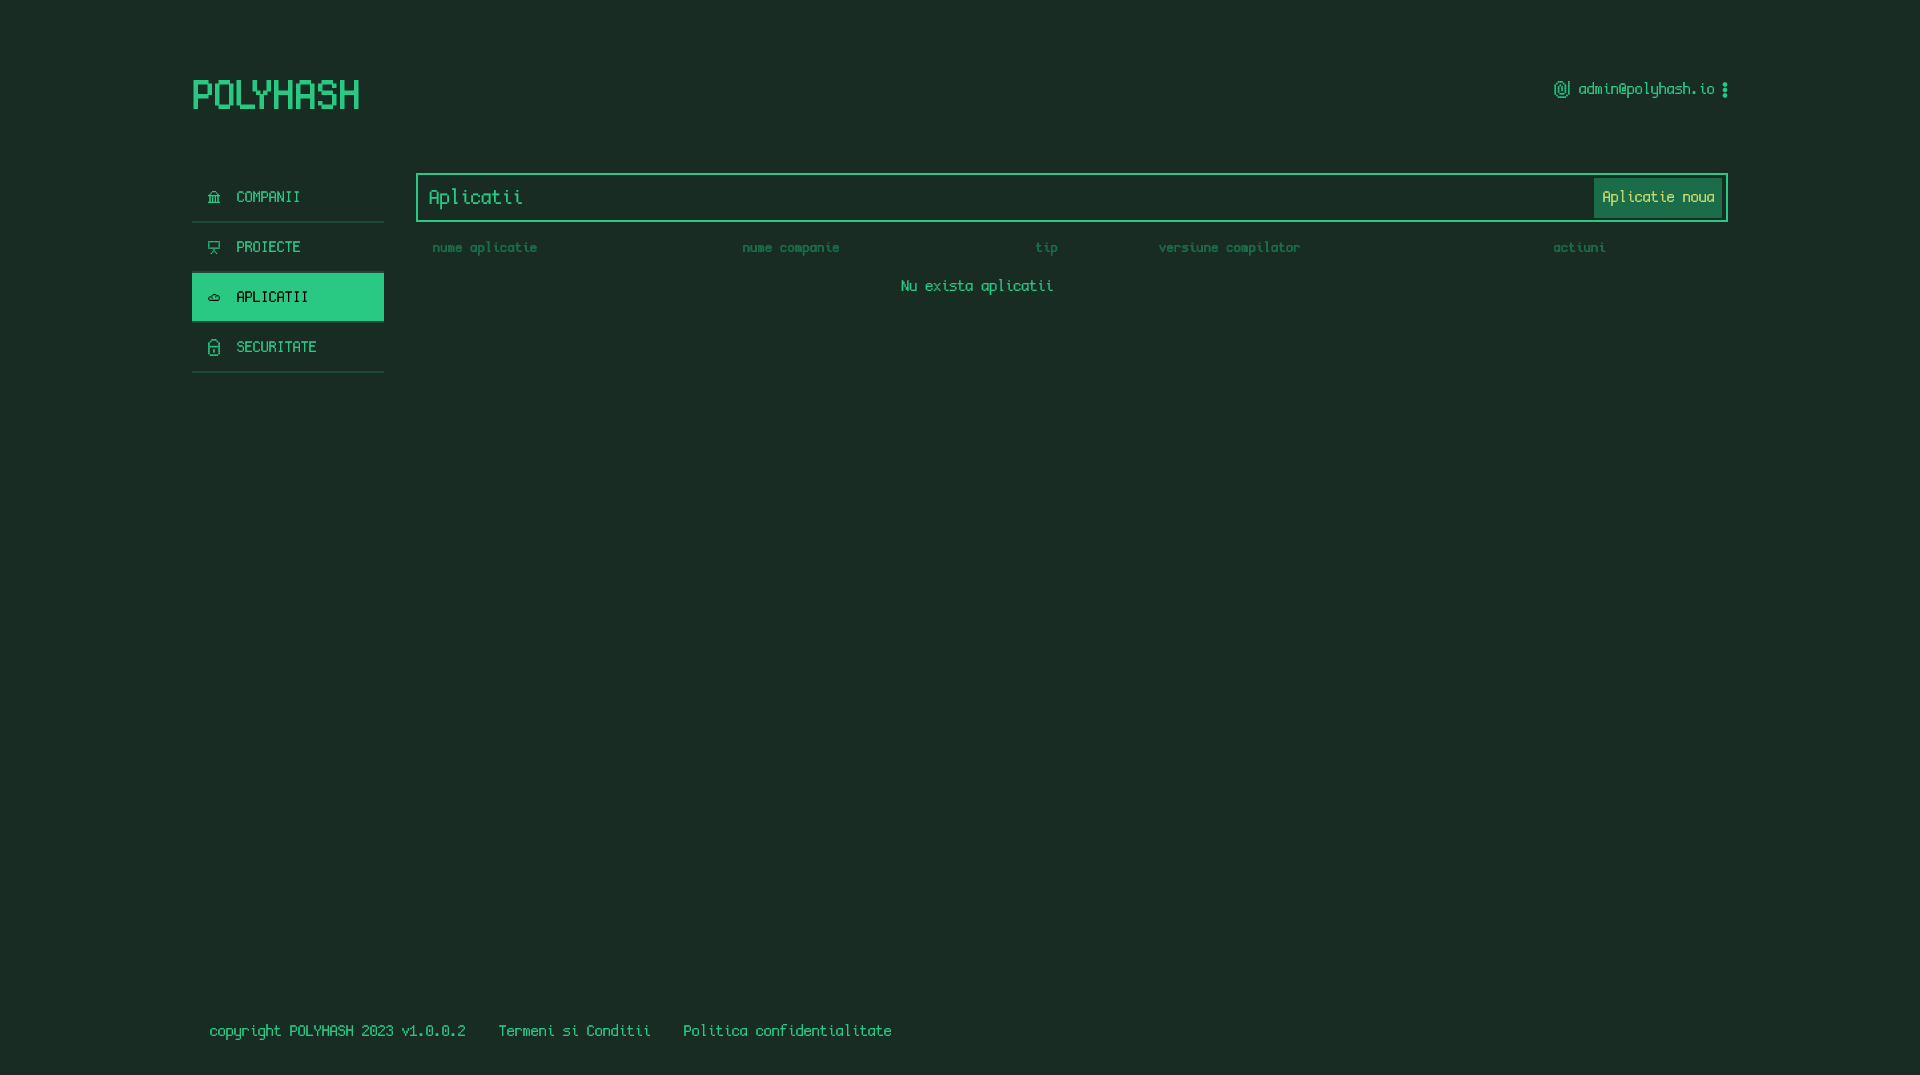Viewport: 1920px width, 1075px height.
Task: Click the admin@polyhash.io account email
Action: click(x=1646, y=89)
